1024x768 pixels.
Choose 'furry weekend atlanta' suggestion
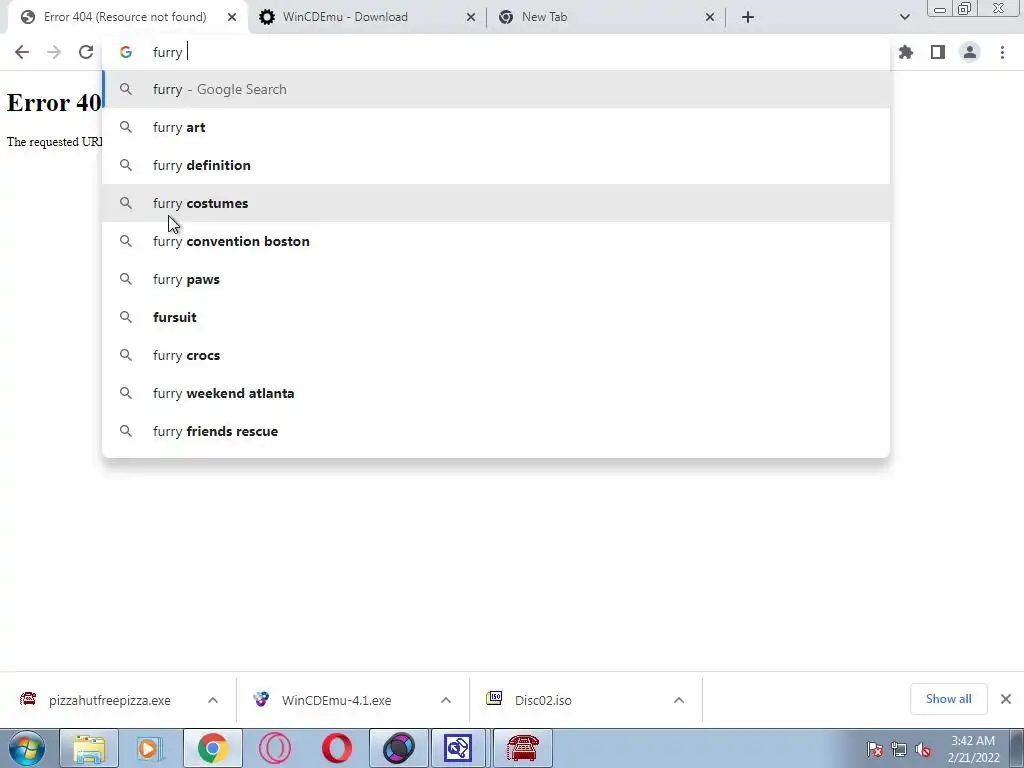click(496, 393)
